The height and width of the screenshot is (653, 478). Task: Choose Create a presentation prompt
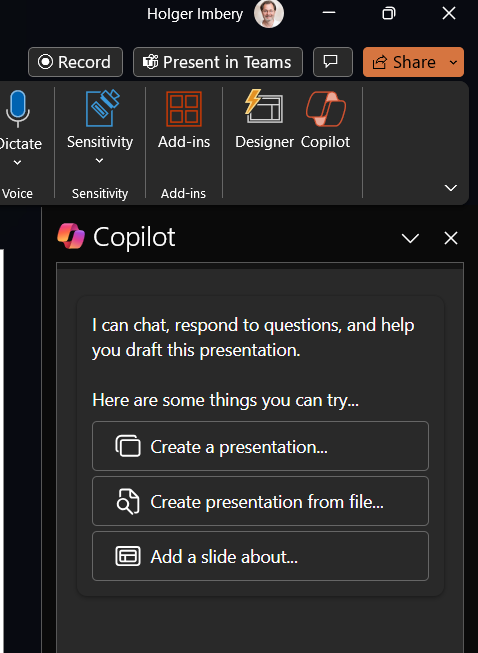(260, 446)
